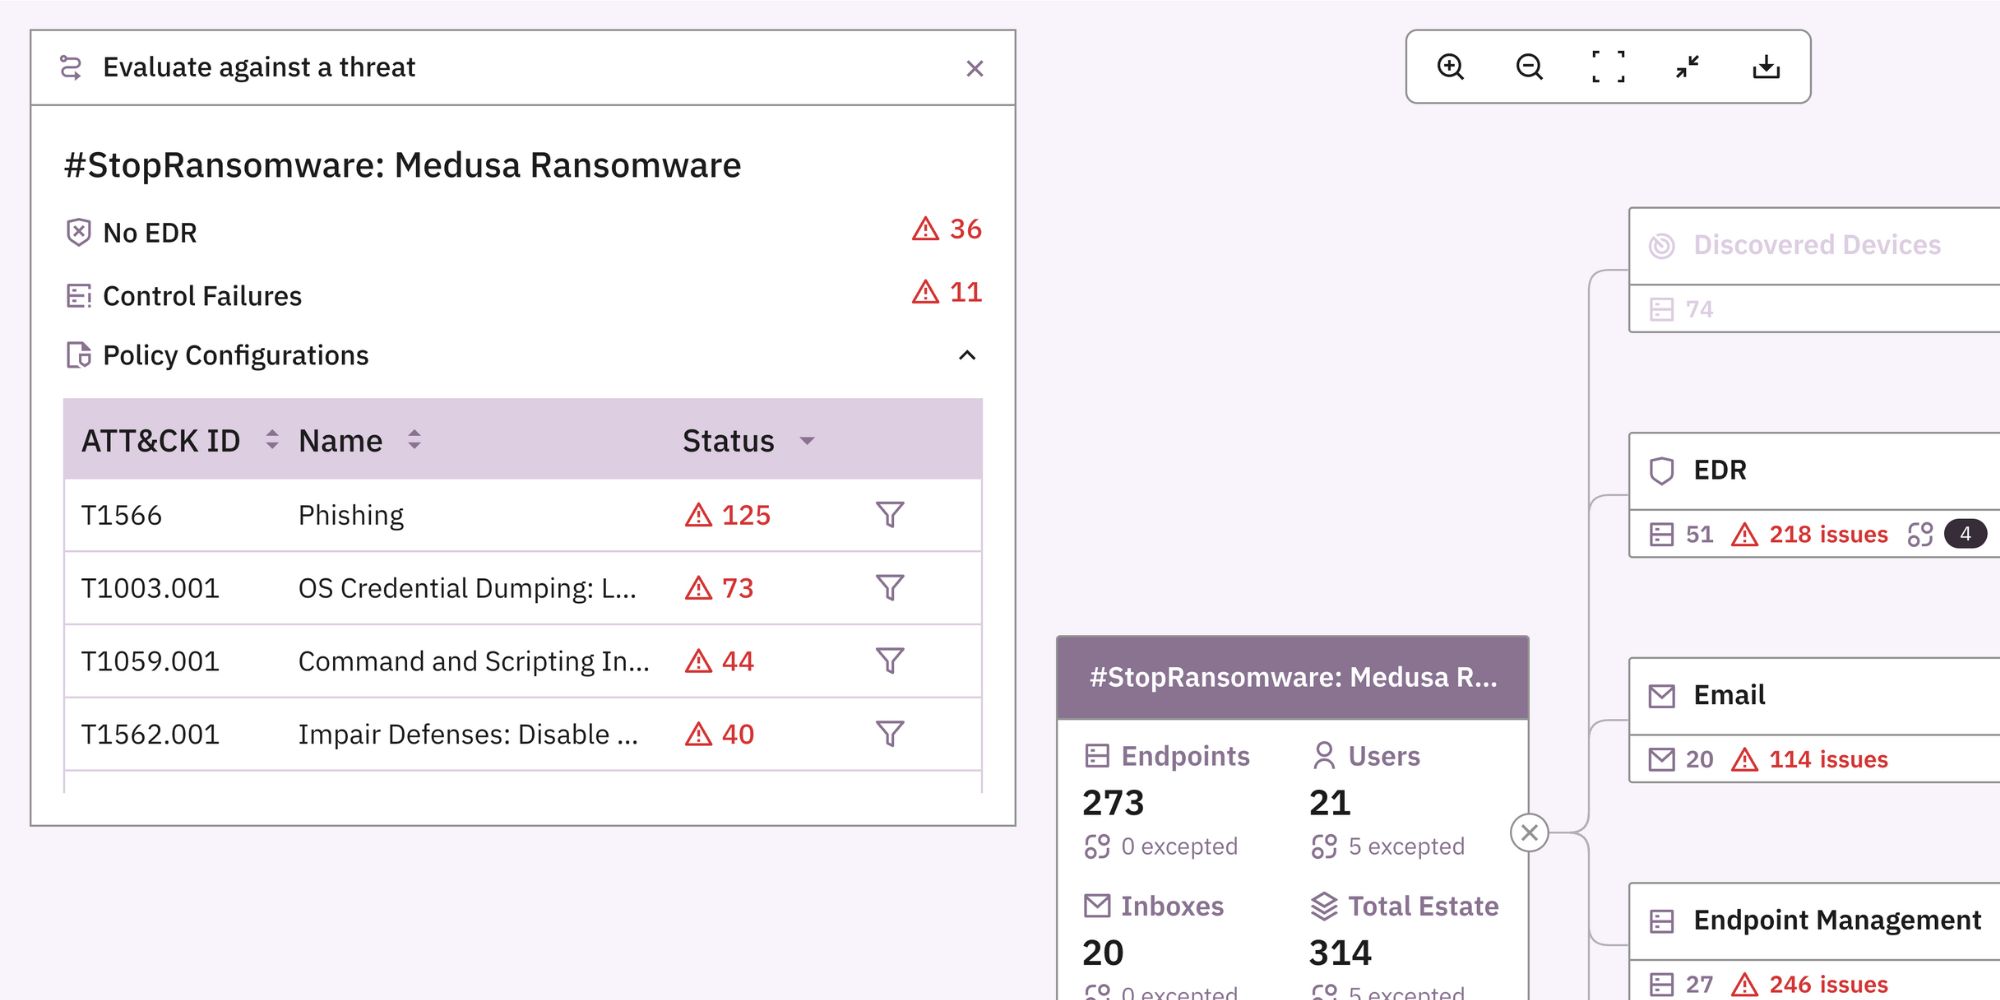Screen dimensions: 2000x1000
Task: Click the #StopRansomware: Medusa R... node header
Action: click(1293, 677)
